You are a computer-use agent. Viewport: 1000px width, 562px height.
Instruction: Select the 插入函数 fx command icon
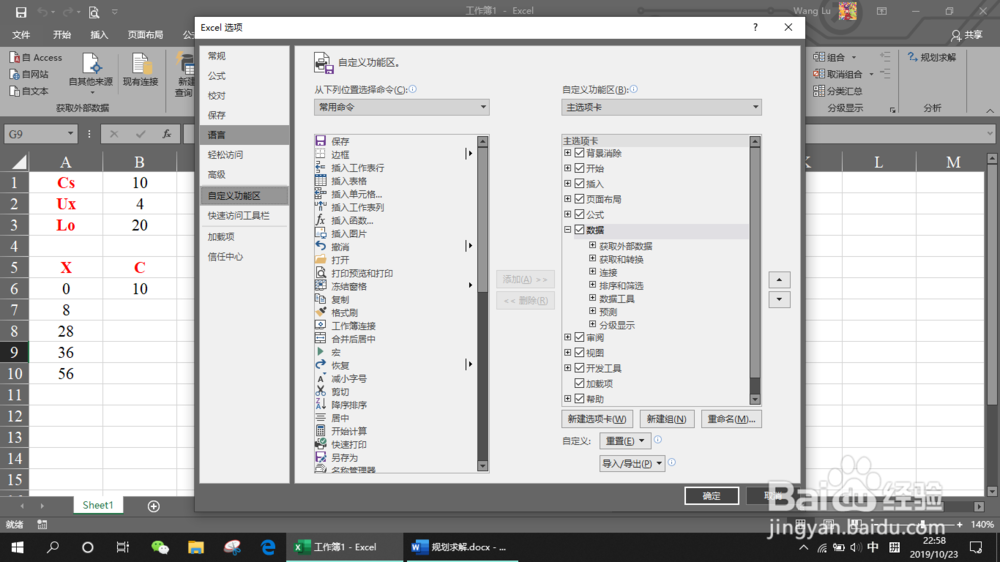click(x=321, y=220)
